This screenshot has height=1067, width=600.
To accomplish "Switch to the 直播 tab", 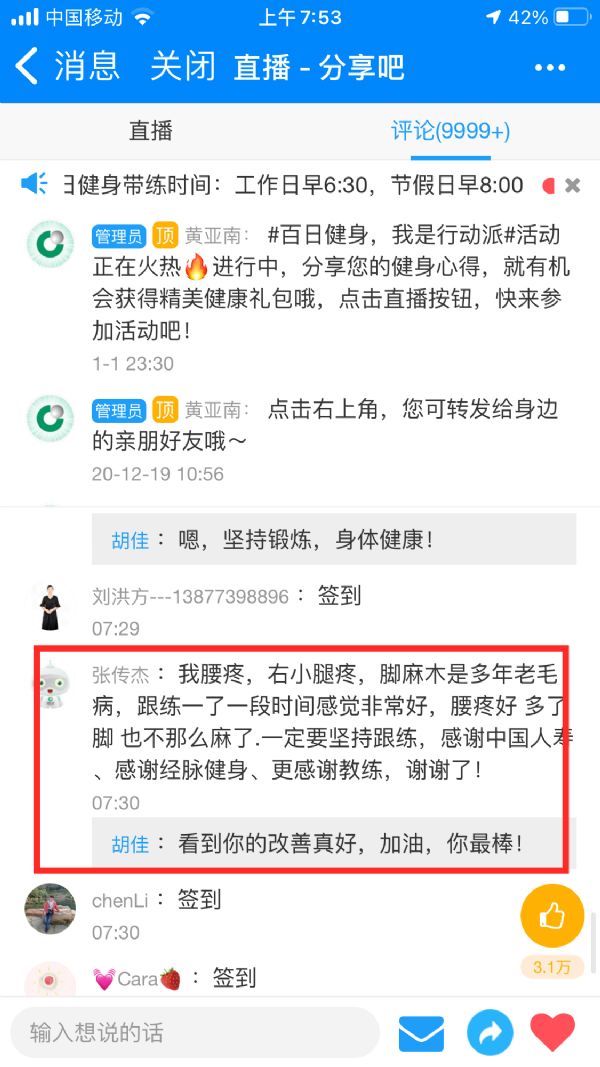I will pos(150,131).
